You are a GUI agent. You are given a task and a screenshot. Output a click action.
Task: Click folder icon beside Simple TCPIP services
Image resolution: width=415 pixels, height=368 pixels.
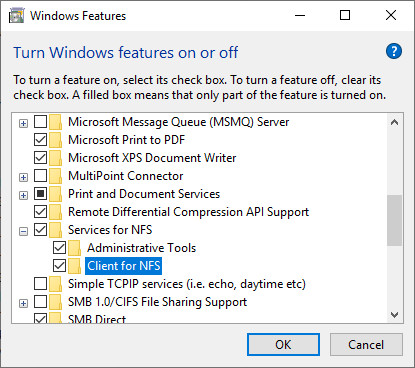pyautogui.click(x=55, y=284)
